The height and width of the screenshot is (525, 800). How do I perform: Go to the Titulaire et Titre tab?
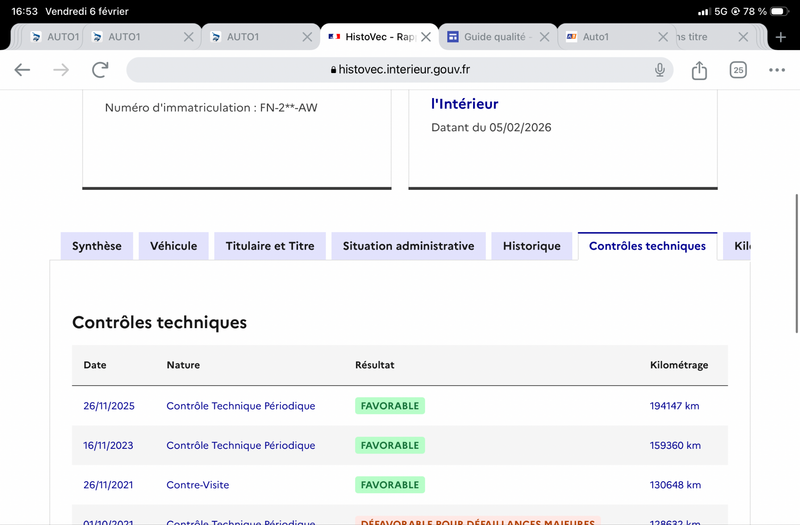pos(270,246)
